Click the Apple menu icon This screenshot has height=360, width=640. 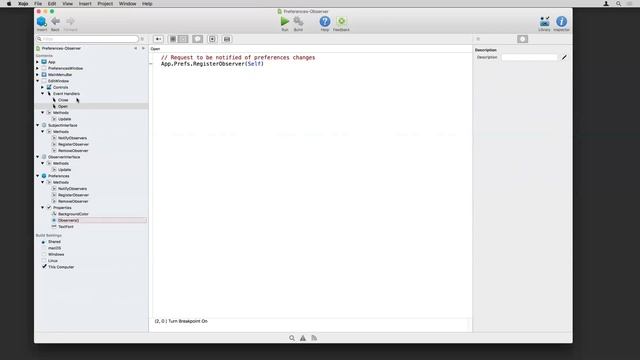(9, 4)
